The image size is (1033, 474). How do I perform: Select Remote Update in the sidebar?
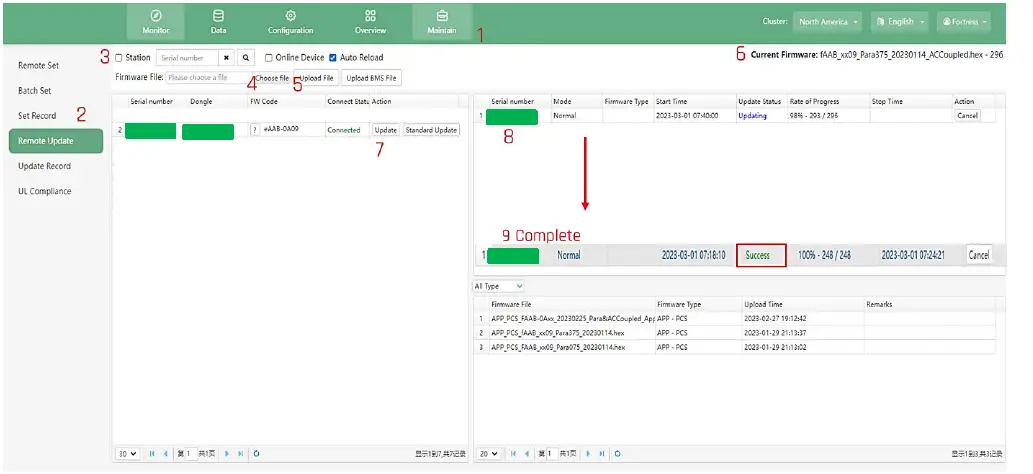pos(55,141)
